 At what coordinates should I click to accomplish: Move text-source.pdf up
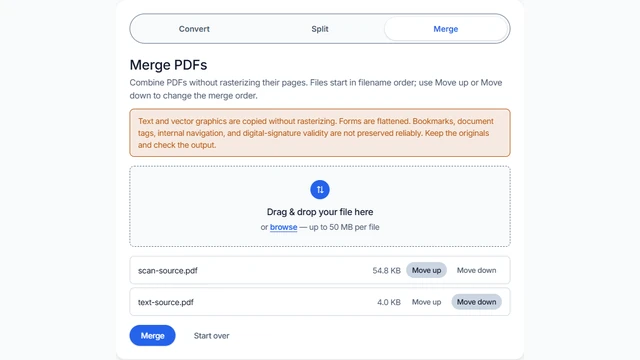(426, 302)
